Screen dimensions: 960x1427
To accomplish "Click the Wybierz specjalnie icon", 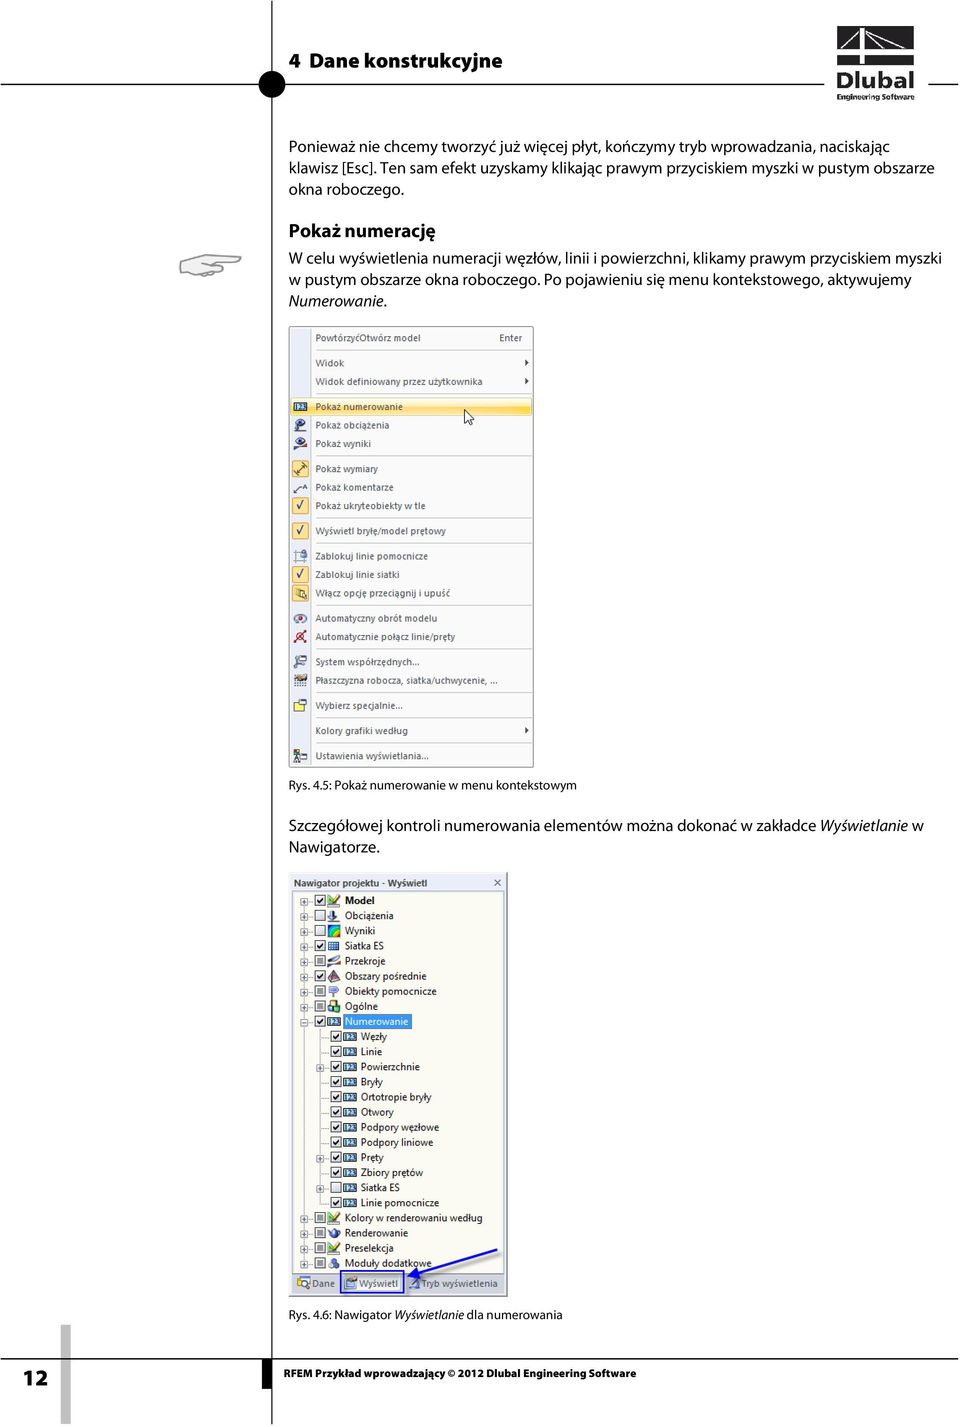I will coord(300,706).
